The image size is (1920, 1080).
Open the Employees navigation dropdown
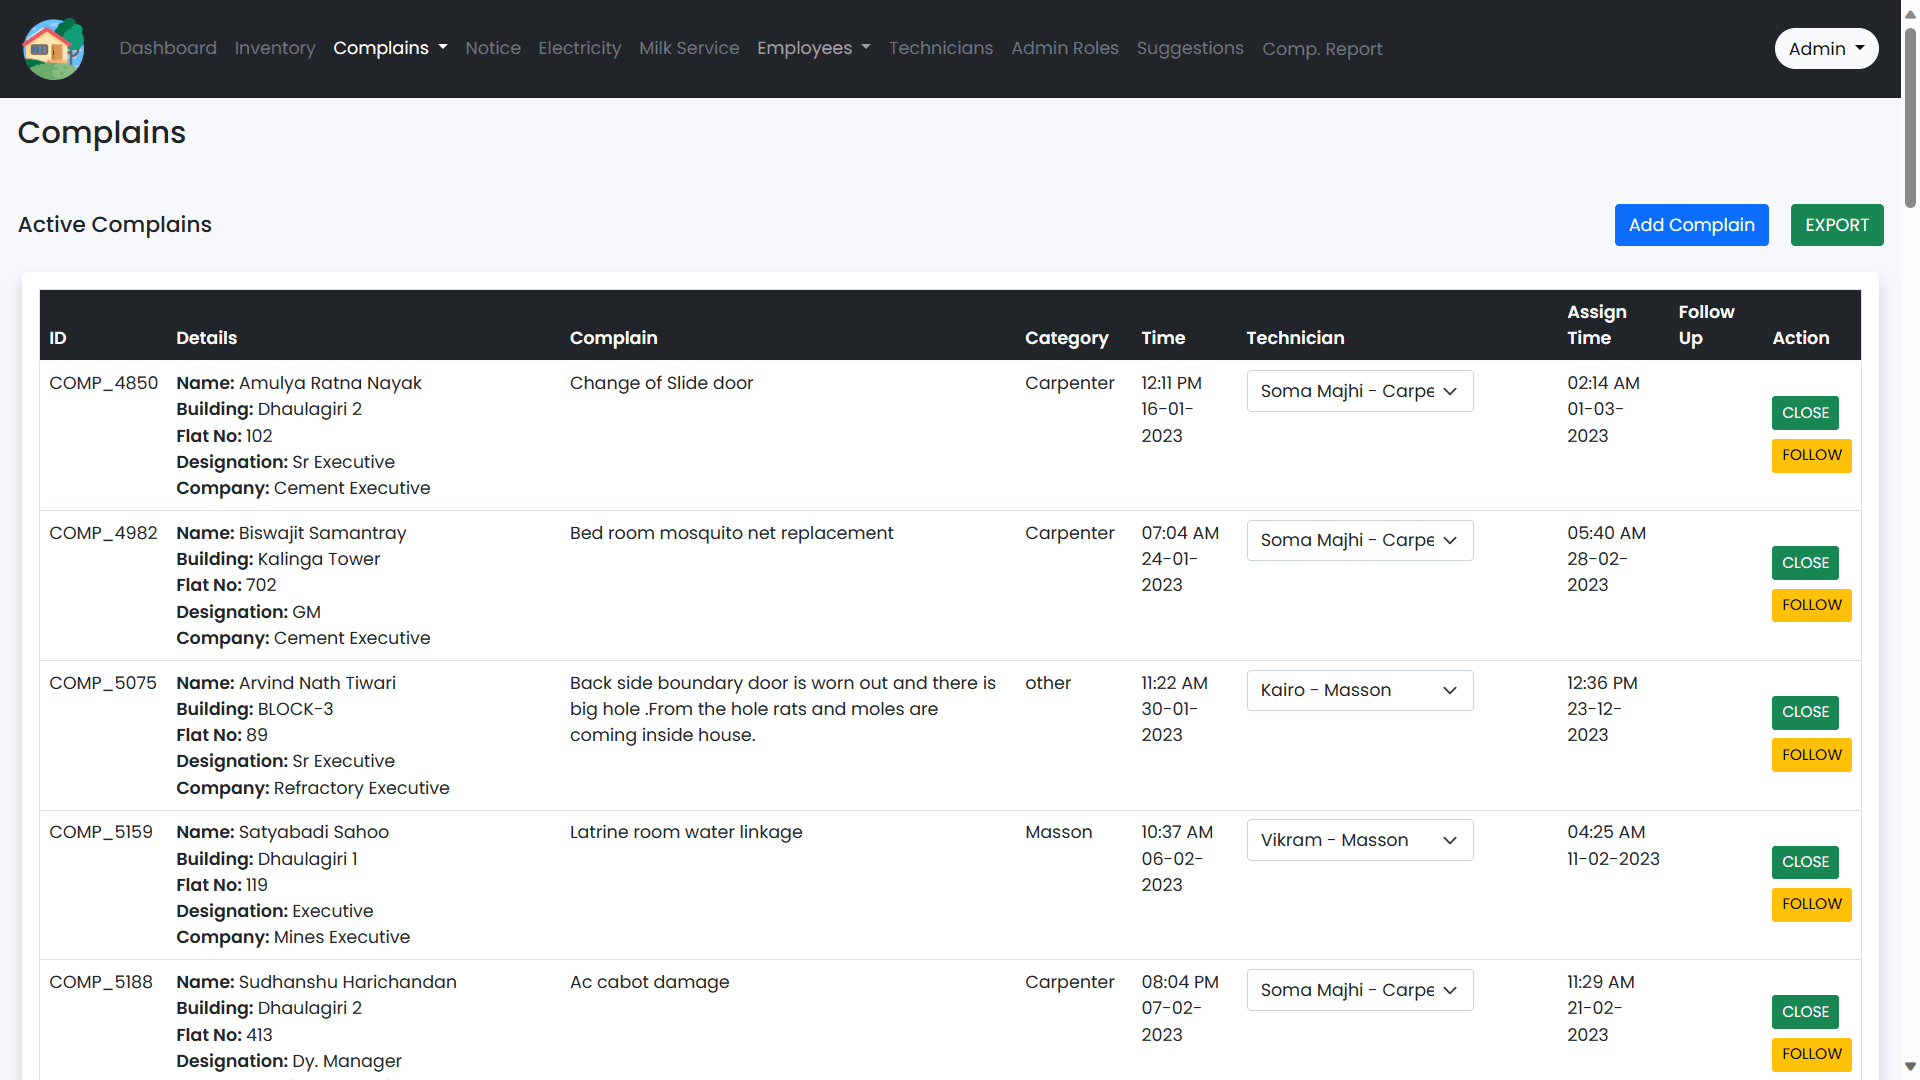(813, 48)
